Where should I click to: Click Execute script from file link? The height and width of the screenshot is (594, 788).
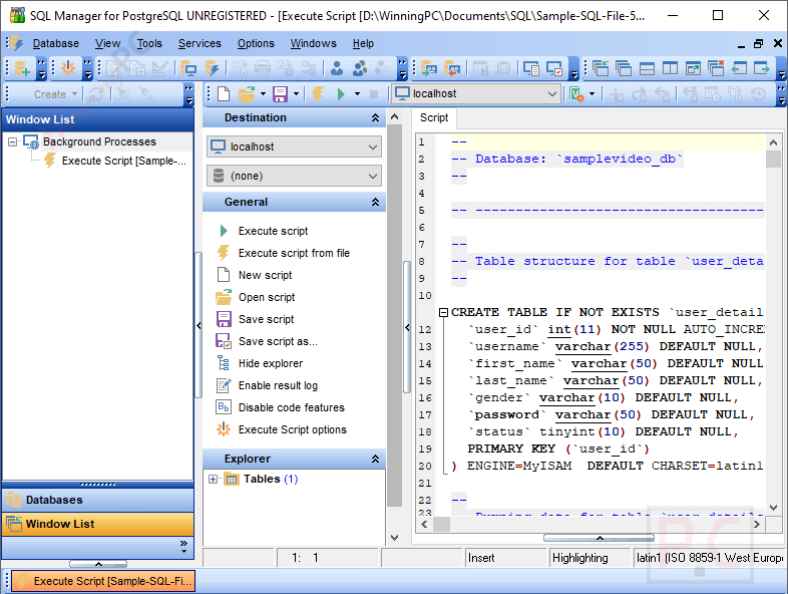coord(294,253)
